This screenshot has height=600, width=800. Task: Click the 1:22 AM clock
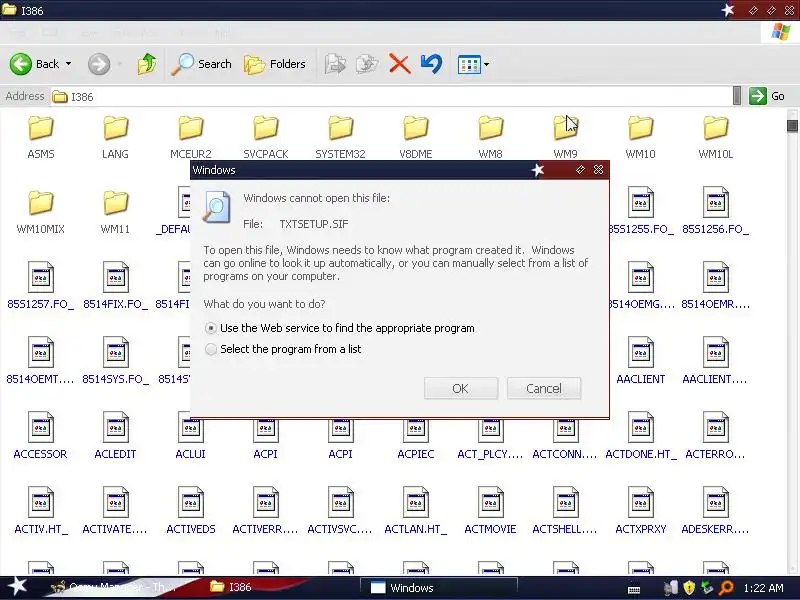coord(763,588)
